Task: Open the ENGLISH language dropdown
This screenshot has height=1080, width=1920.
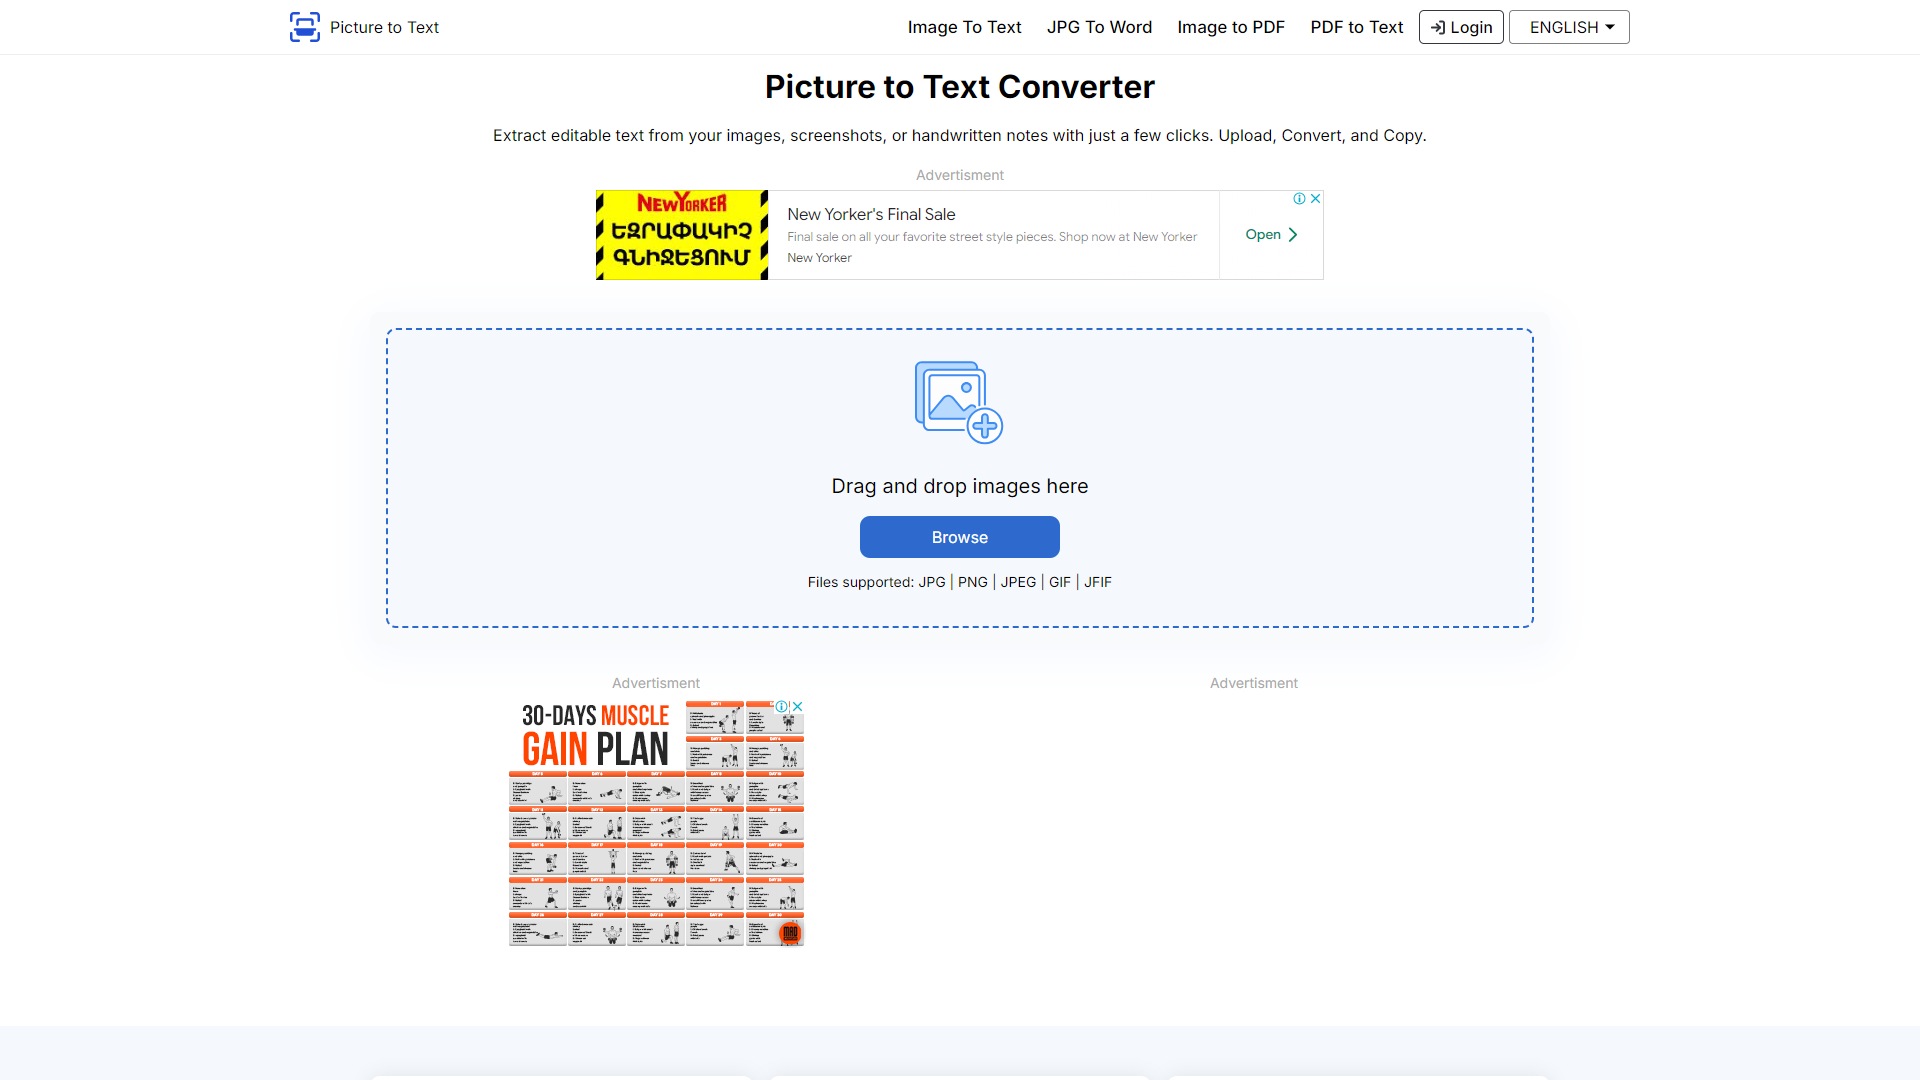Action: tap(1568, 27)
